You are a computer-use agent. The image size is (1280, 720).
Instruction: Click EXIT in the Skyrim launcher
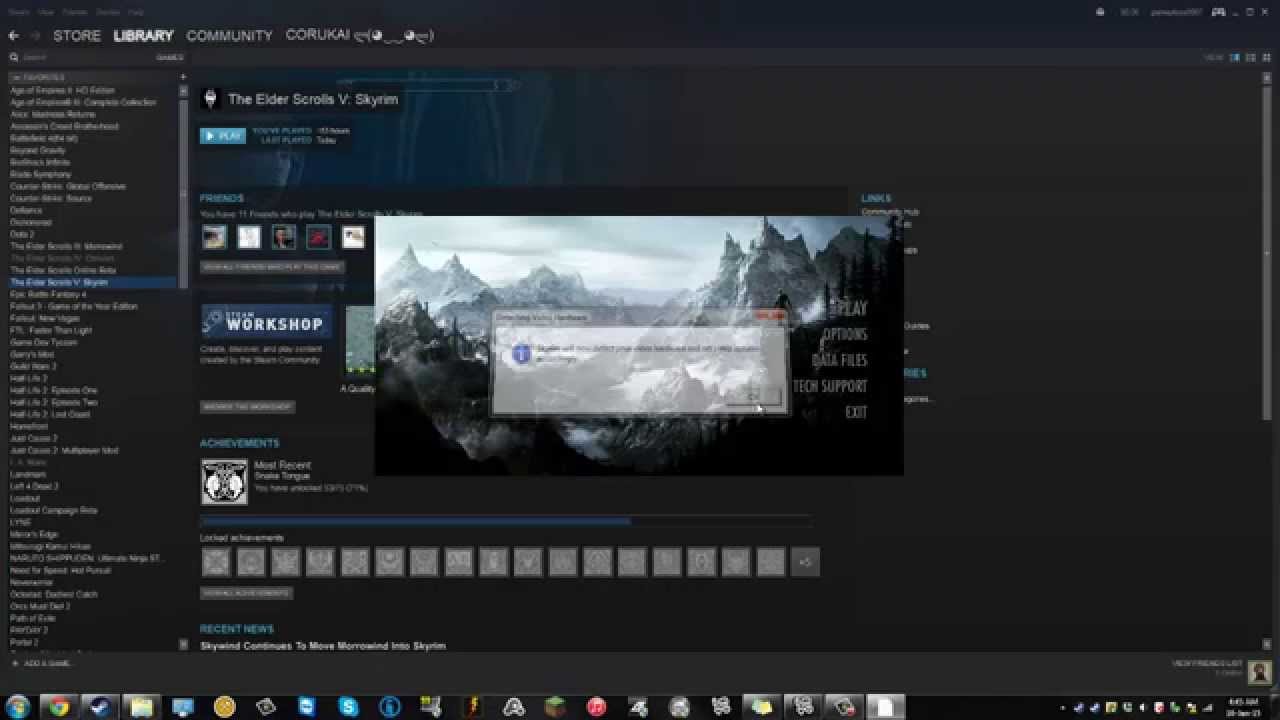point(856,412)
